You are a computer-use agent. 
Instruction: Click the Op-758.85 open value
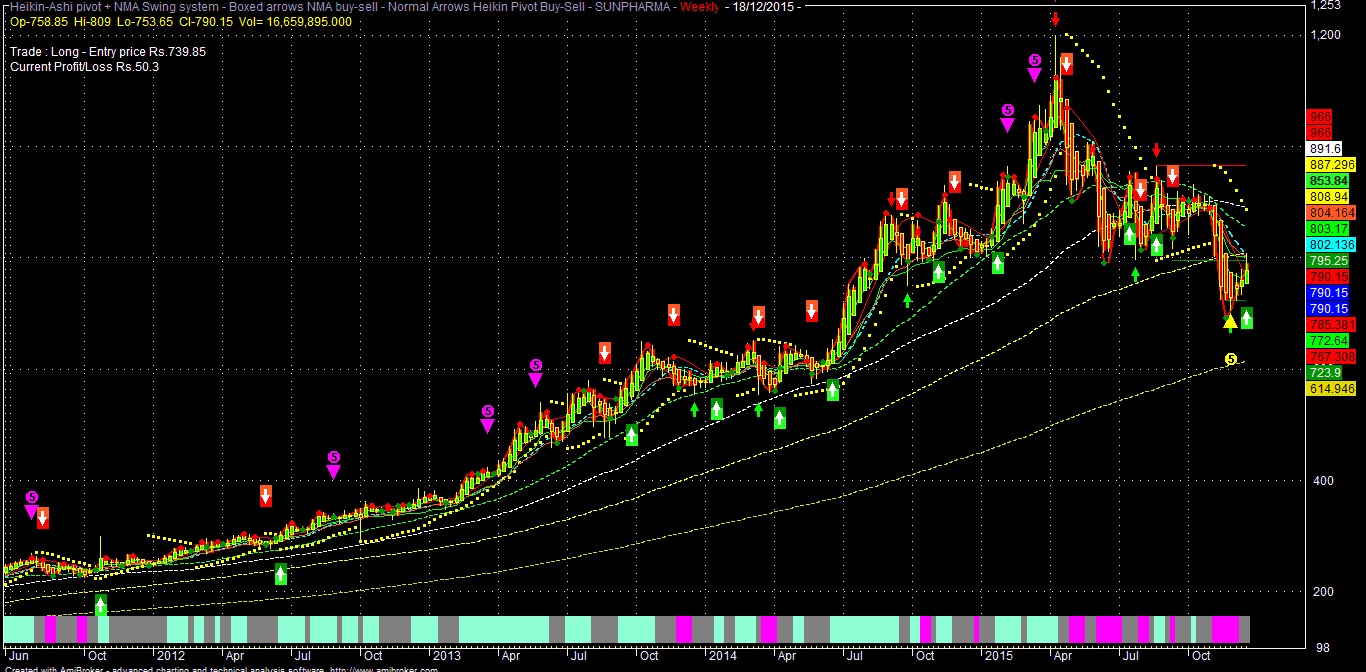tap(39, 21)
